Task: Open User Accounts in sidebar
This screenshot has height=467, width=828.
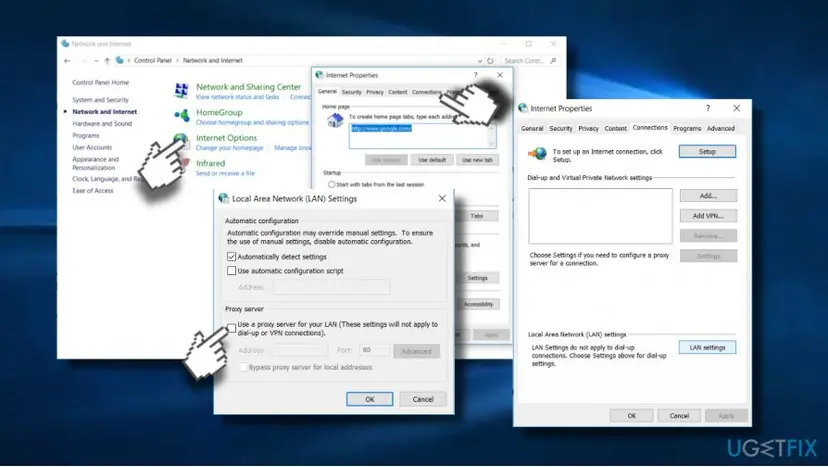Action: (x=92, y=147)
